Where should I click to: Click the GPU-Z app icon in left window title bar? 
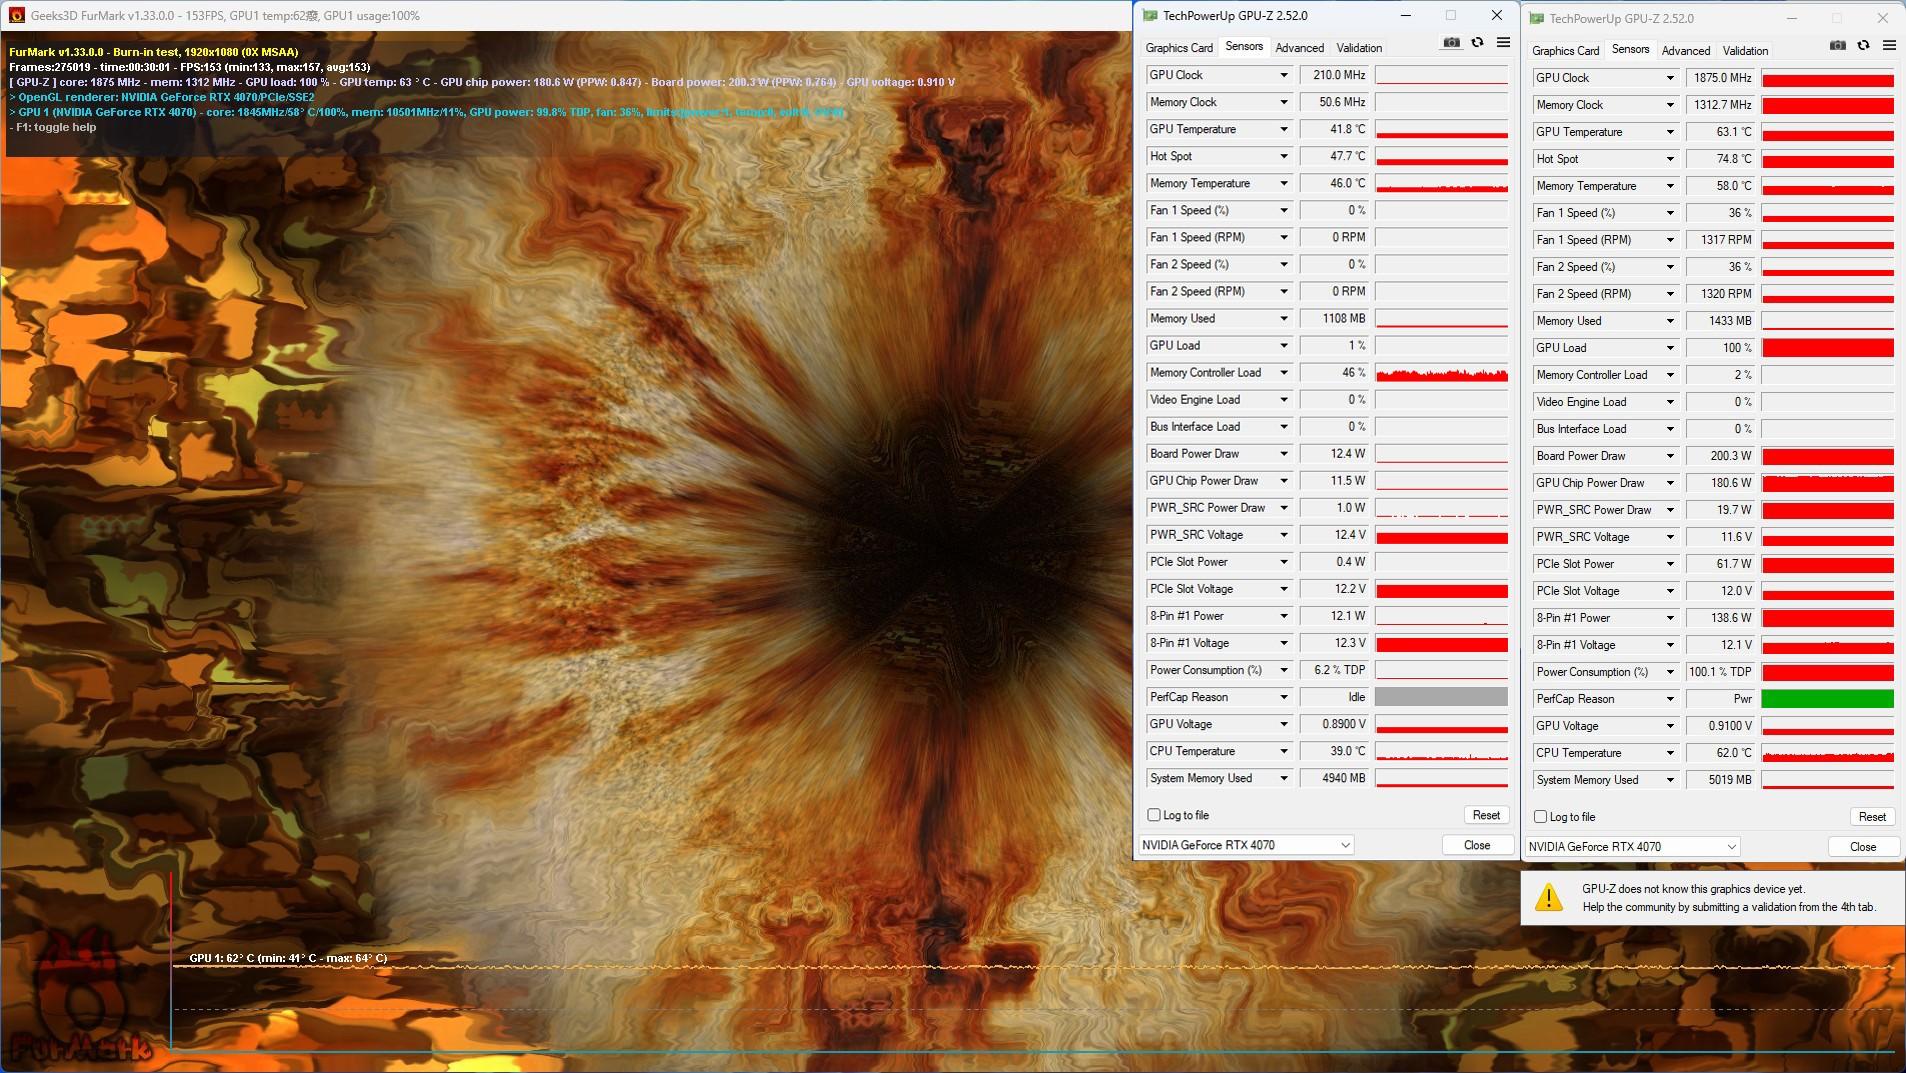(1149, 15)
